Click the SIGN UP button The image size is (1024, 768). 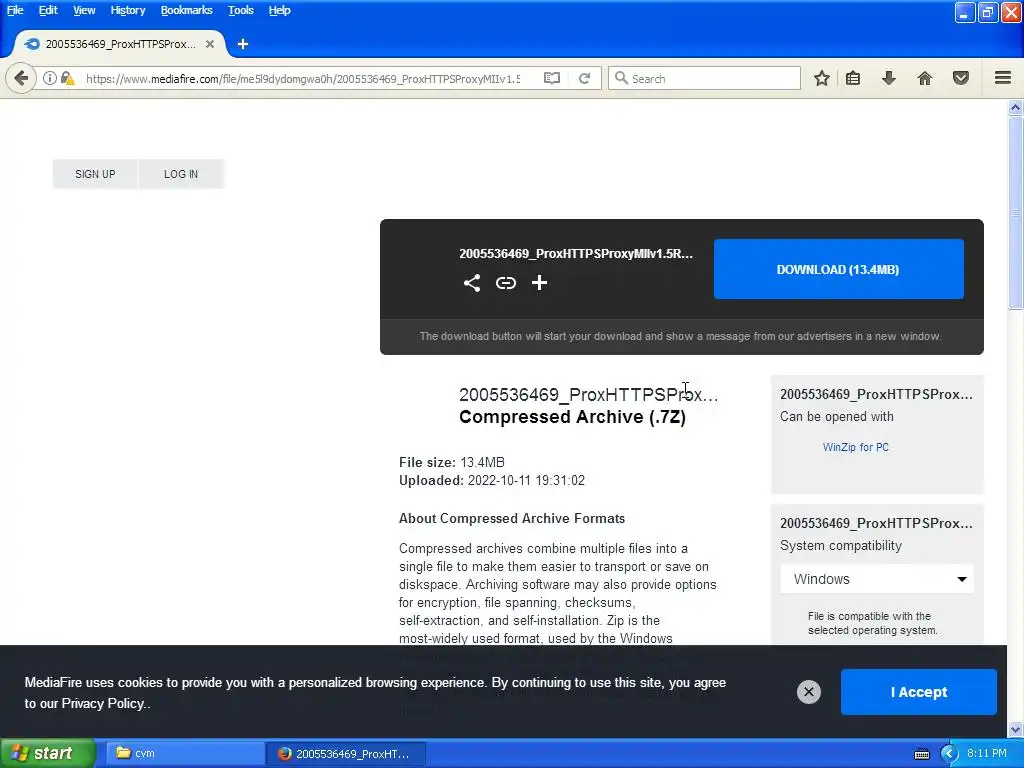point(95,174)
